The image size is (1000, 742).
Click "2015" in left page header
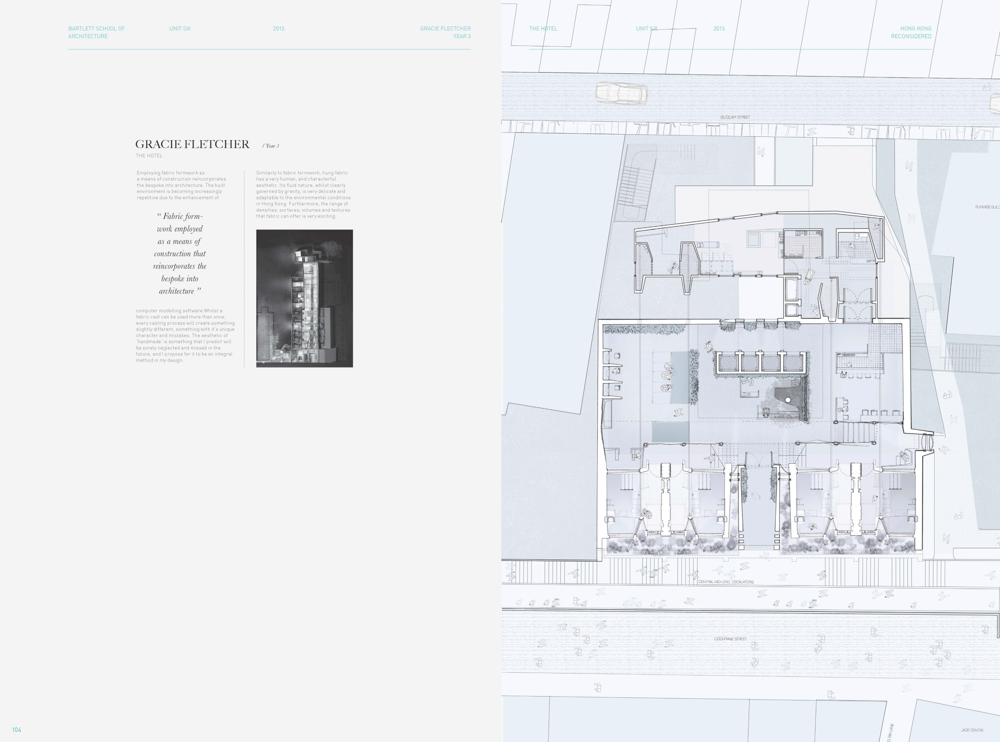pyautogui.click(x=278, y=29)
